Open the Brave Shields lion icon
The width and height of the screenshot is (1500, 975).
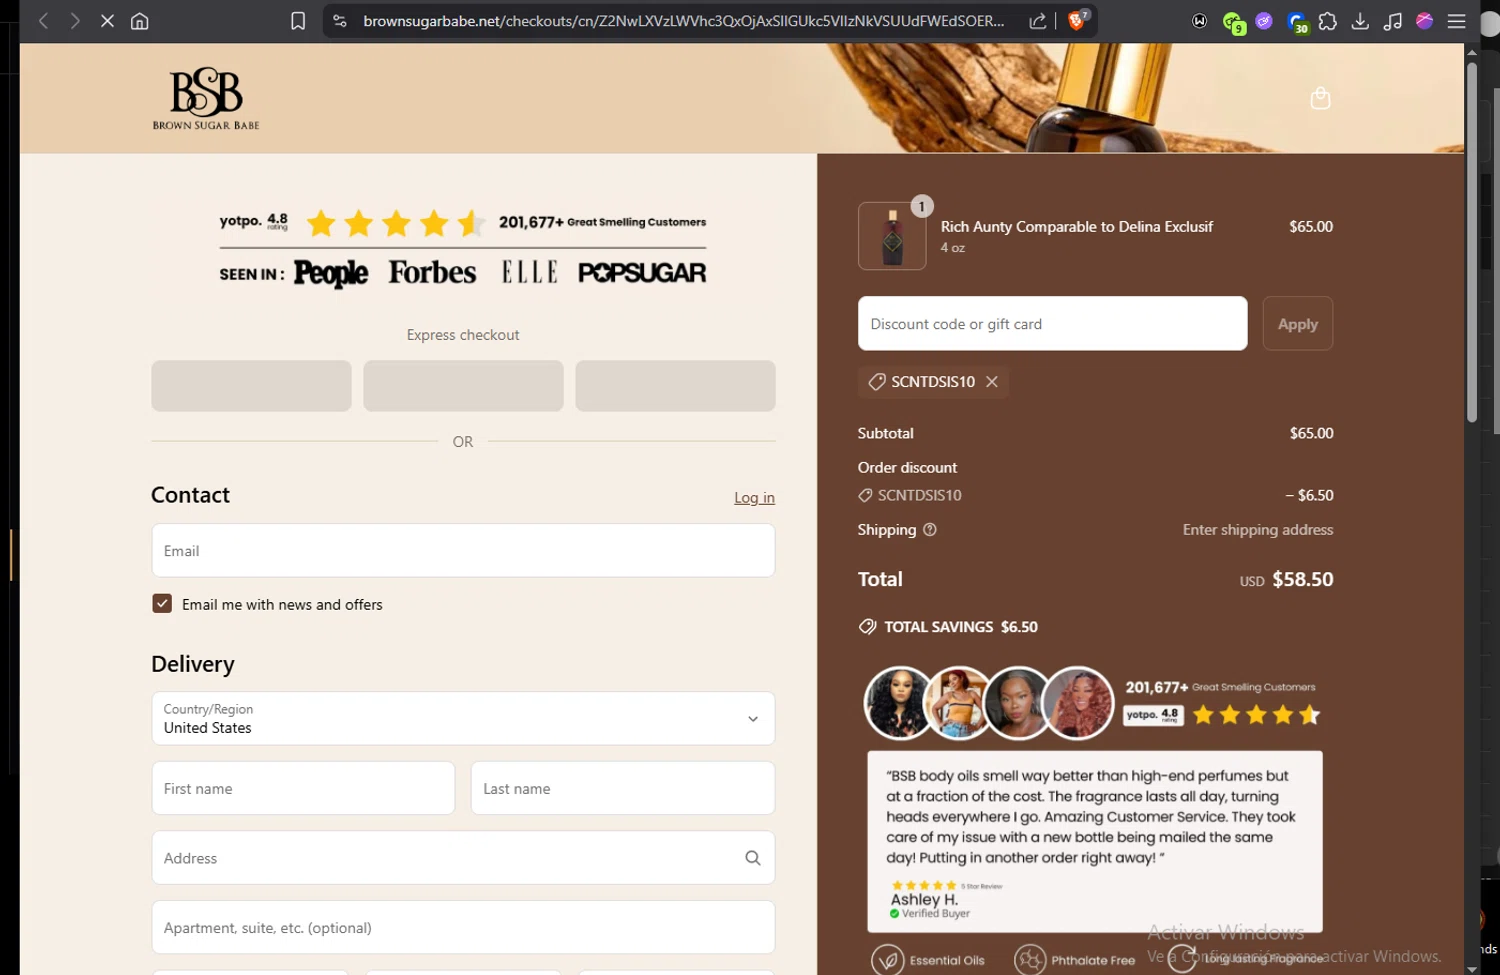(1077, 20)
